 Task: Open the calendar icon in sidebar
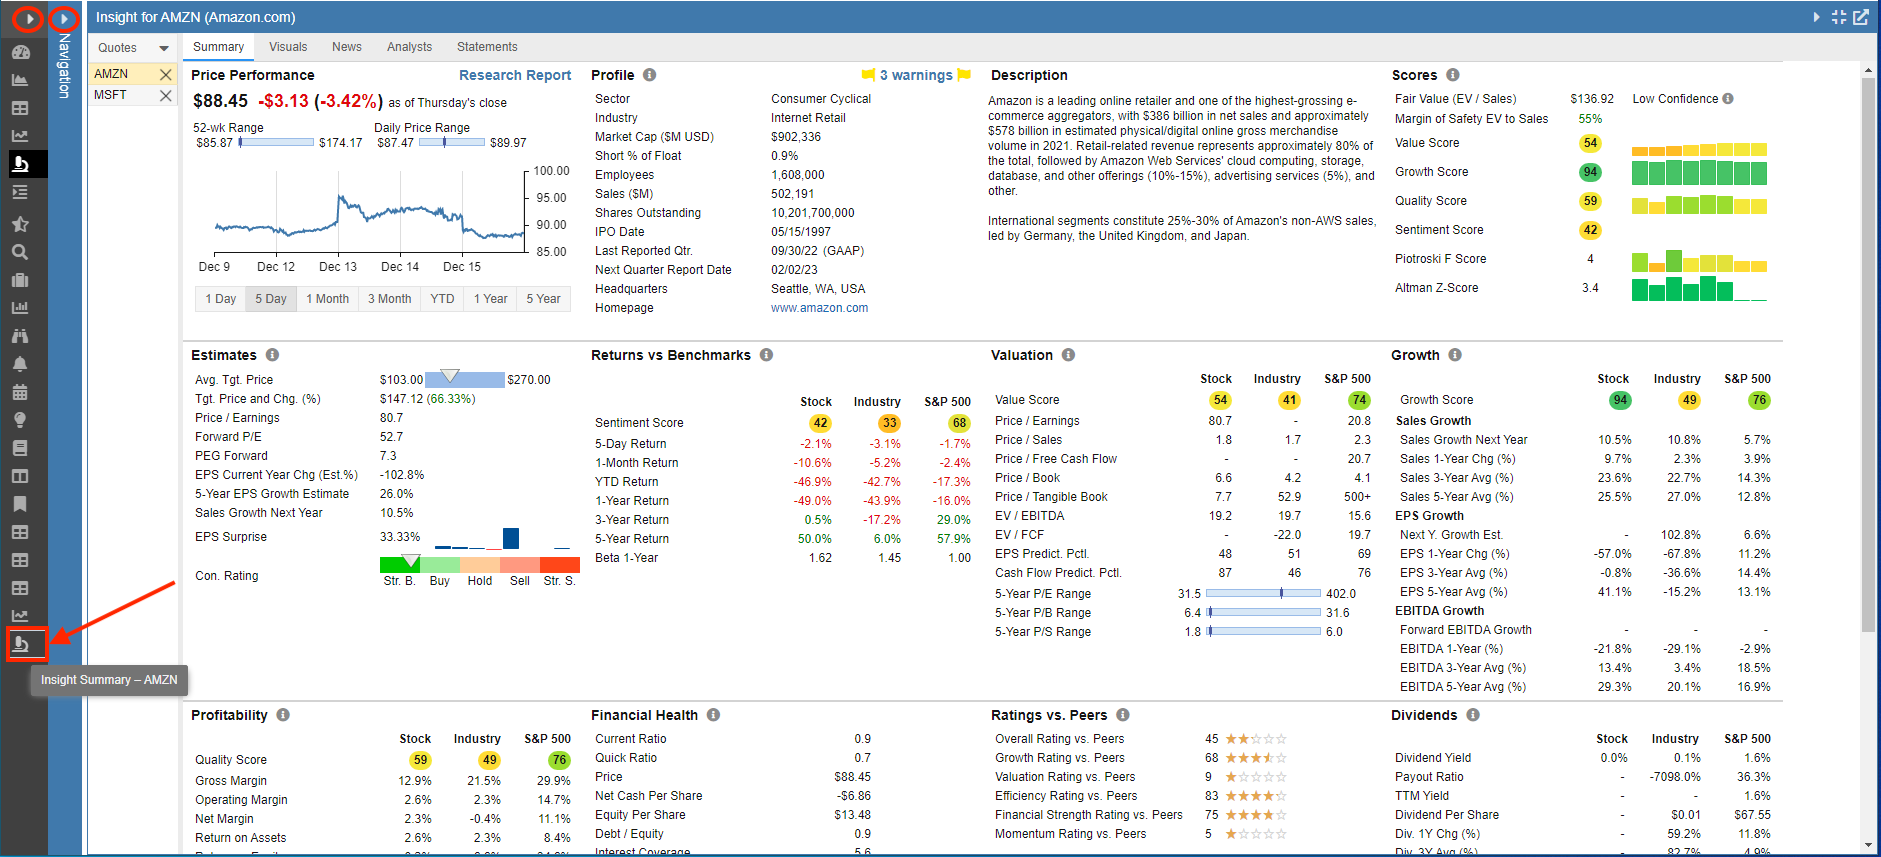coord(20,392)
